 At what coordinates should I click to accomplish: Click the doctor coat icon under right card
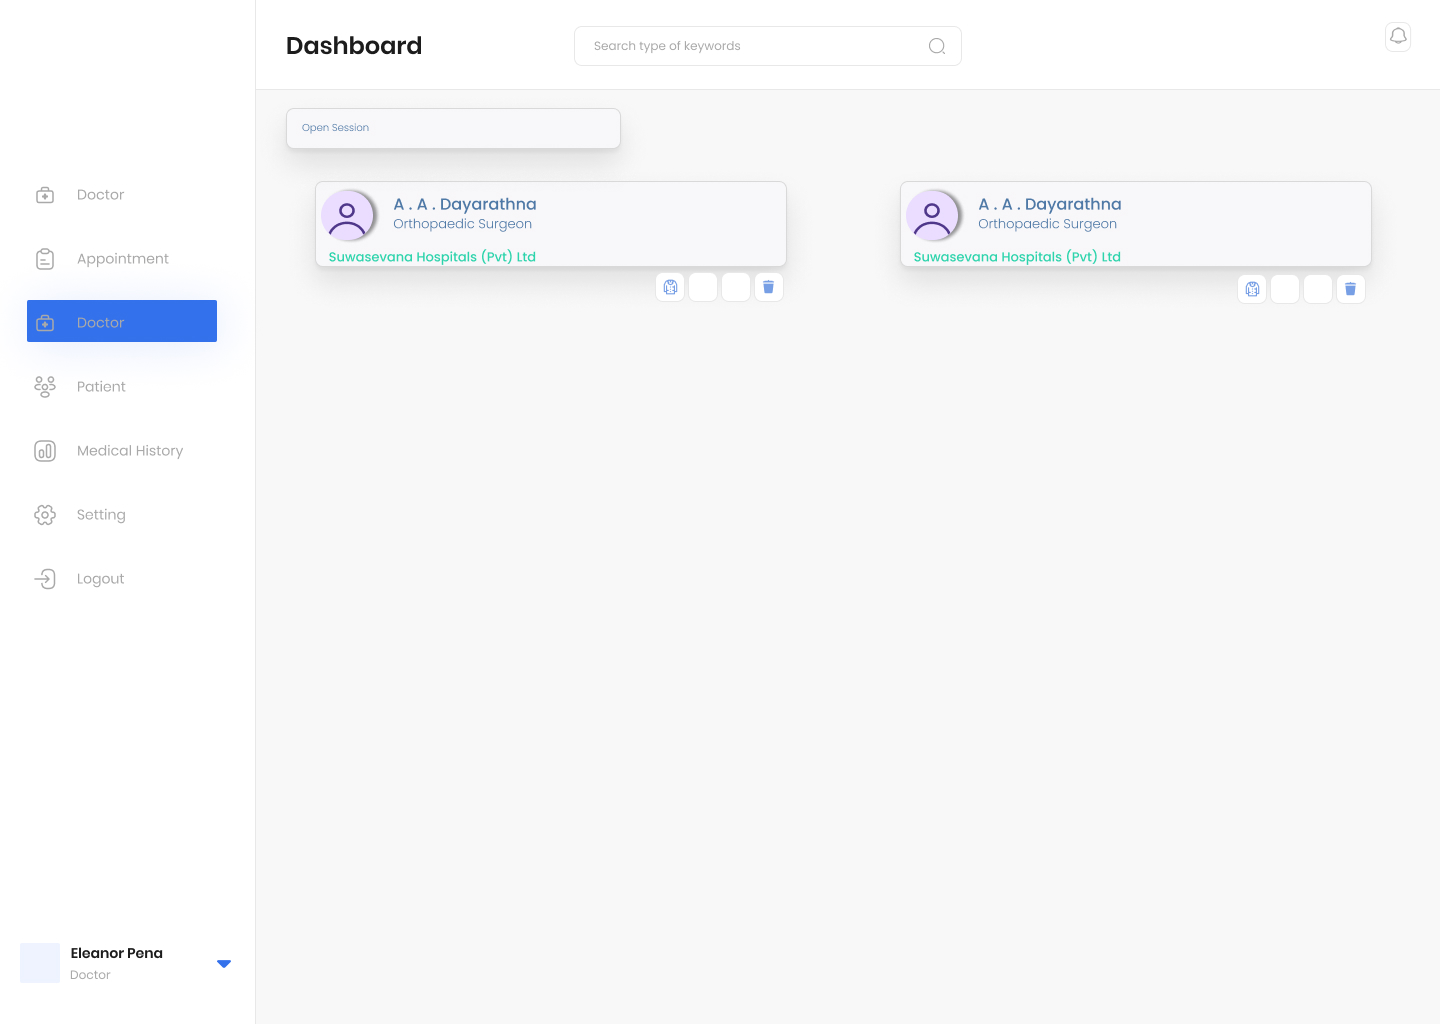tap(1252, 289)
